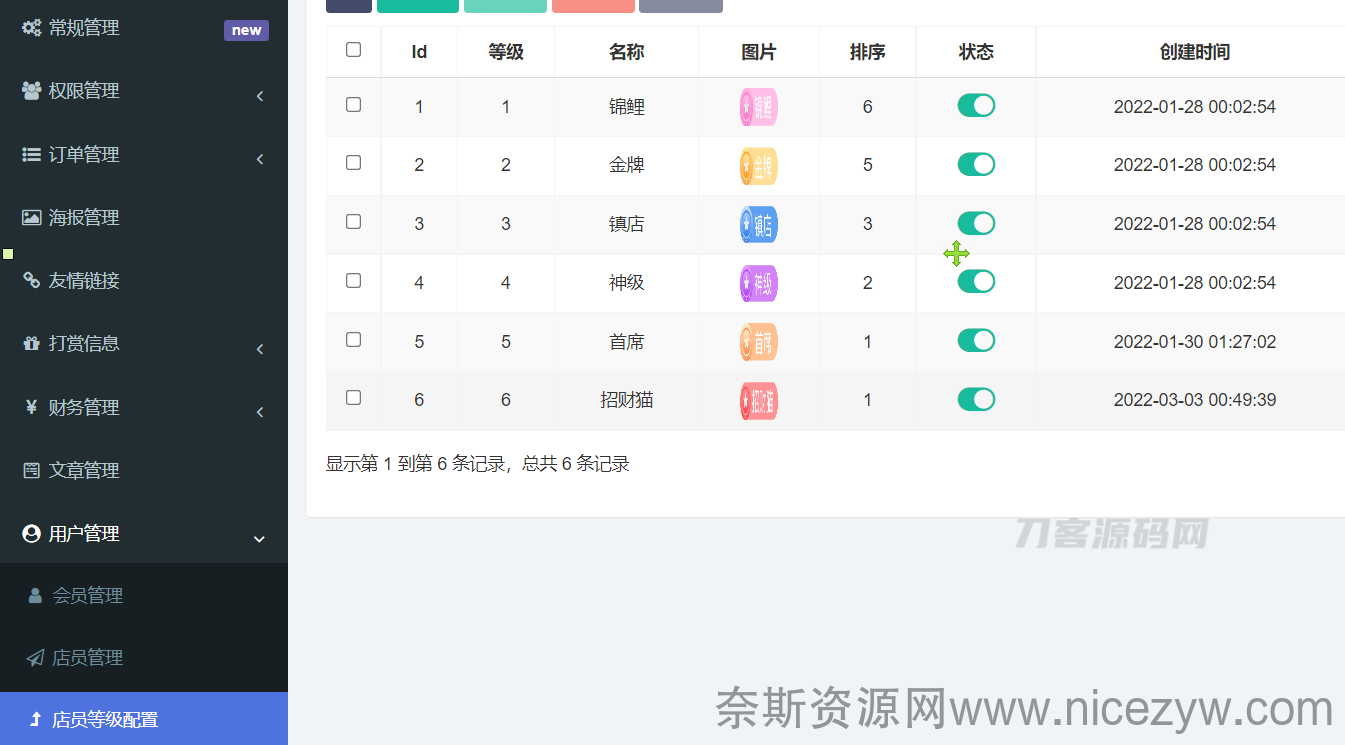Screen dimensions: 1345x745
Task: Open the 海报管理 menu item
Action: (144, 217)
